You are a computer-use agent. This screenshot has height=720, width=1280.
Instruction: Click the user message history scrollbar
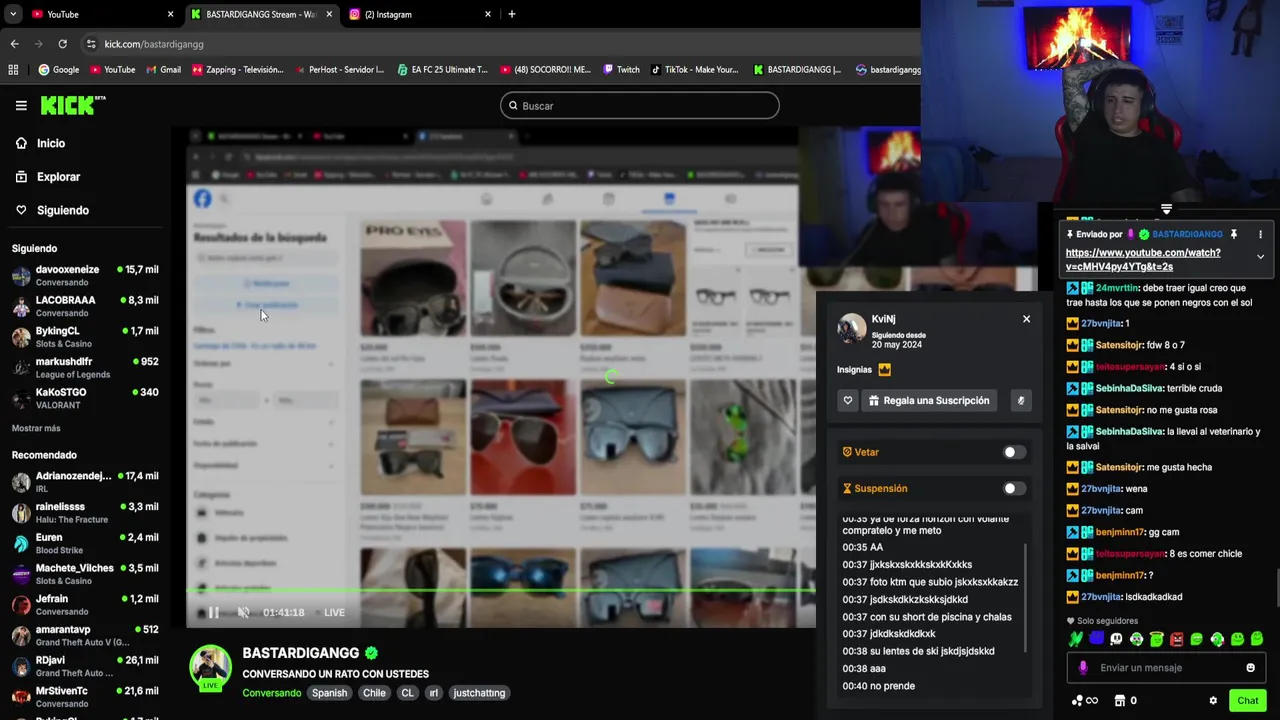click(x=1027, y=600)
